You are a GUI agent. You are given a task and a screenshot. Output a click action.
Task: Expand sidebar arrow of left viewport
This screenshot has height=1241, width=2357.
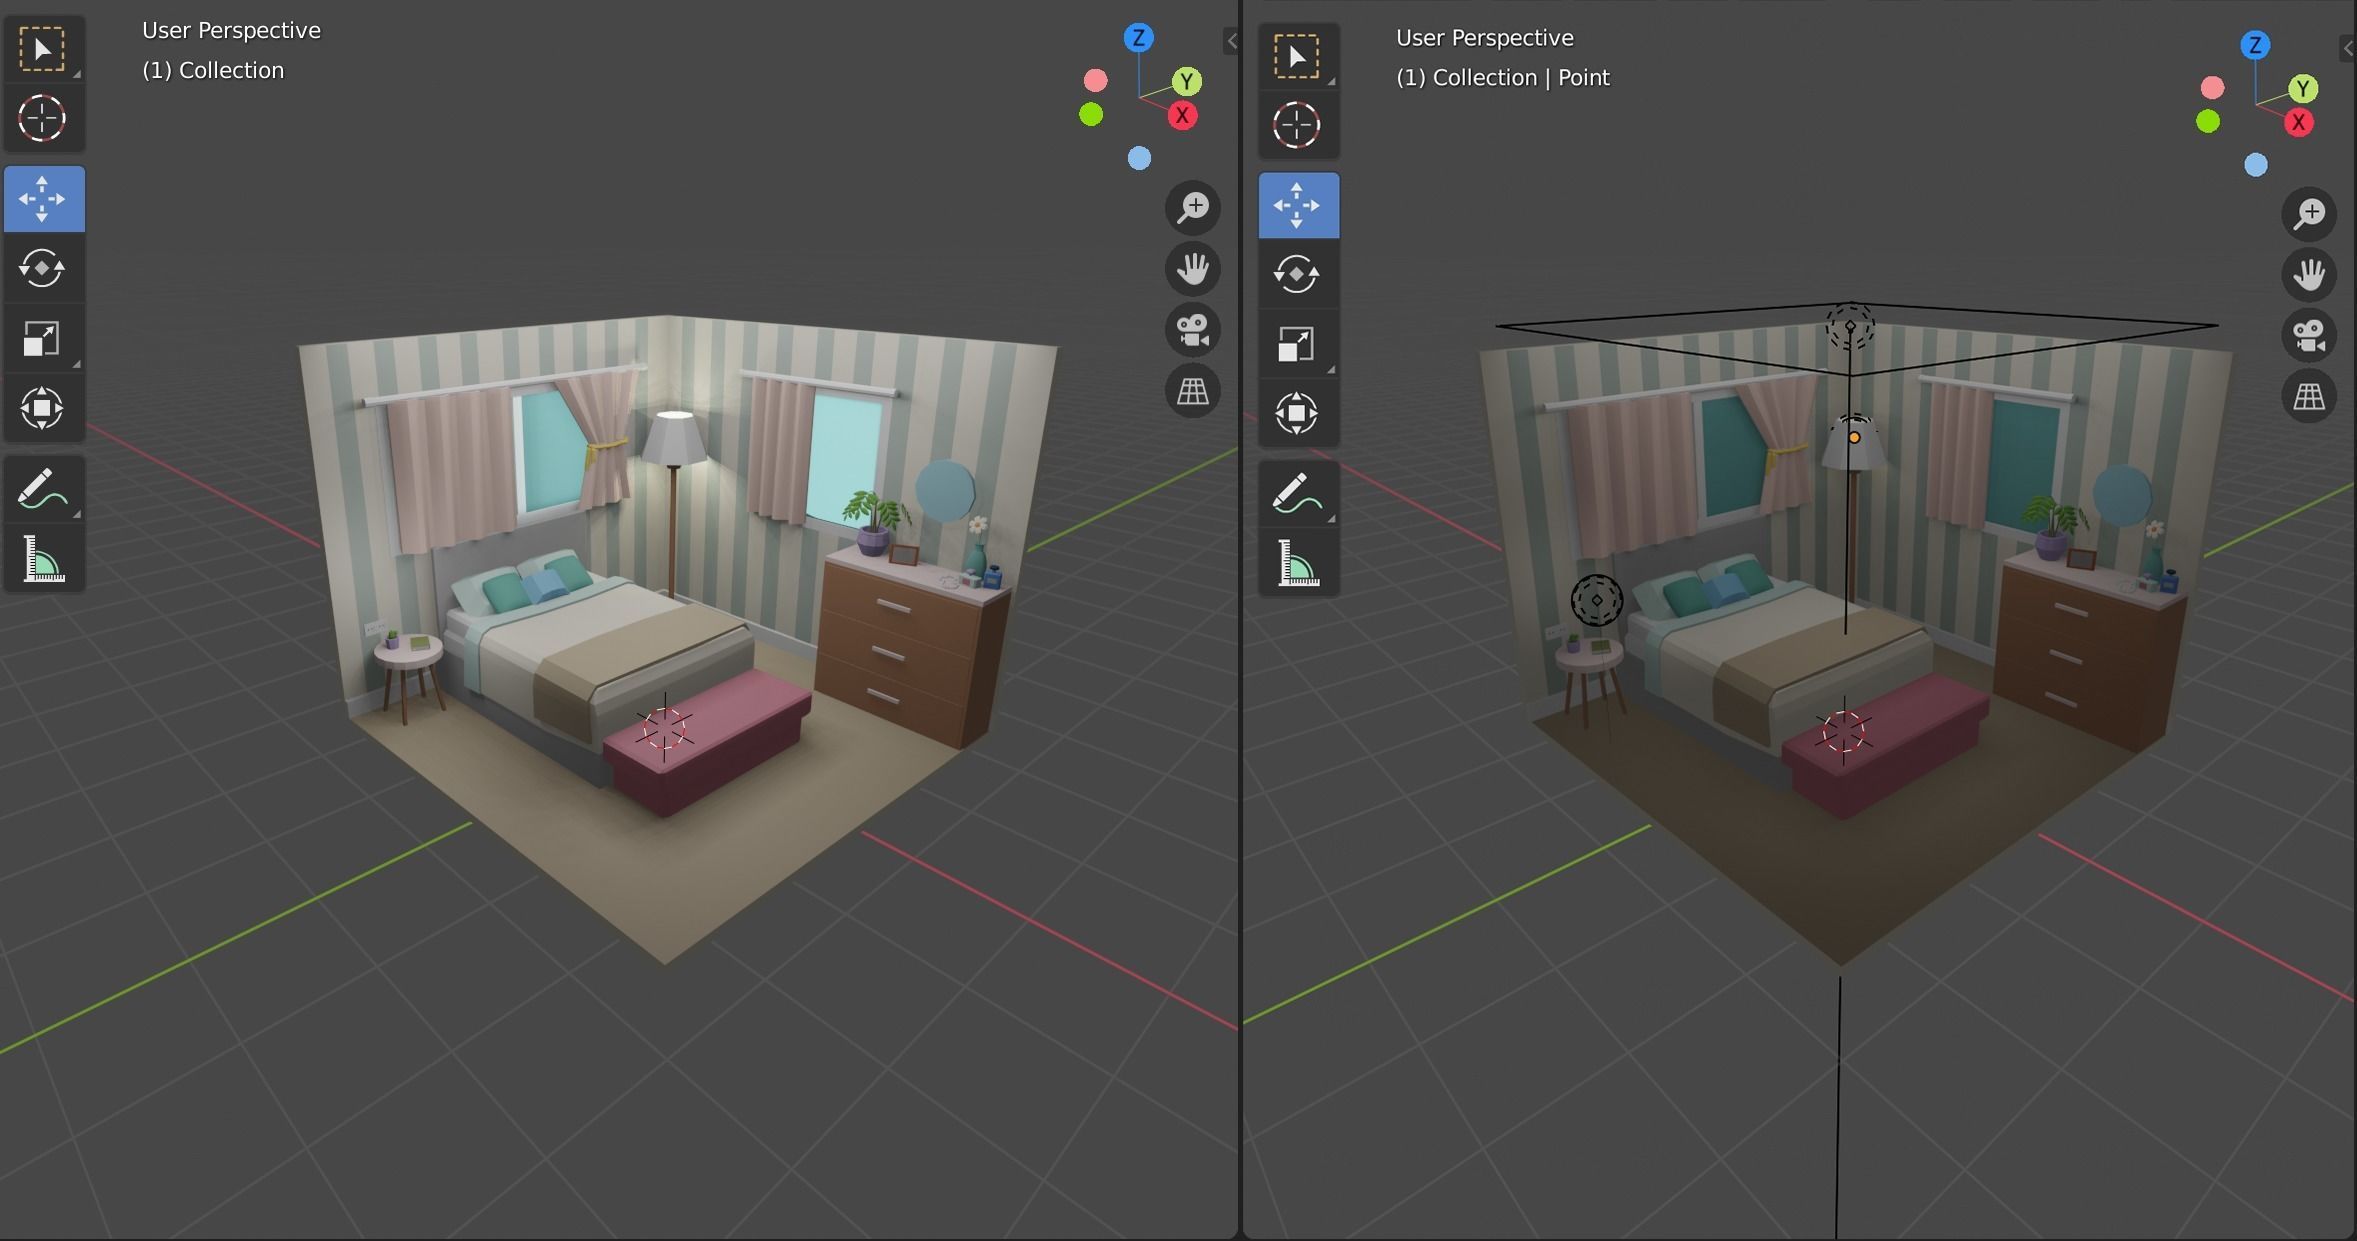click(x=1231, y=41)
